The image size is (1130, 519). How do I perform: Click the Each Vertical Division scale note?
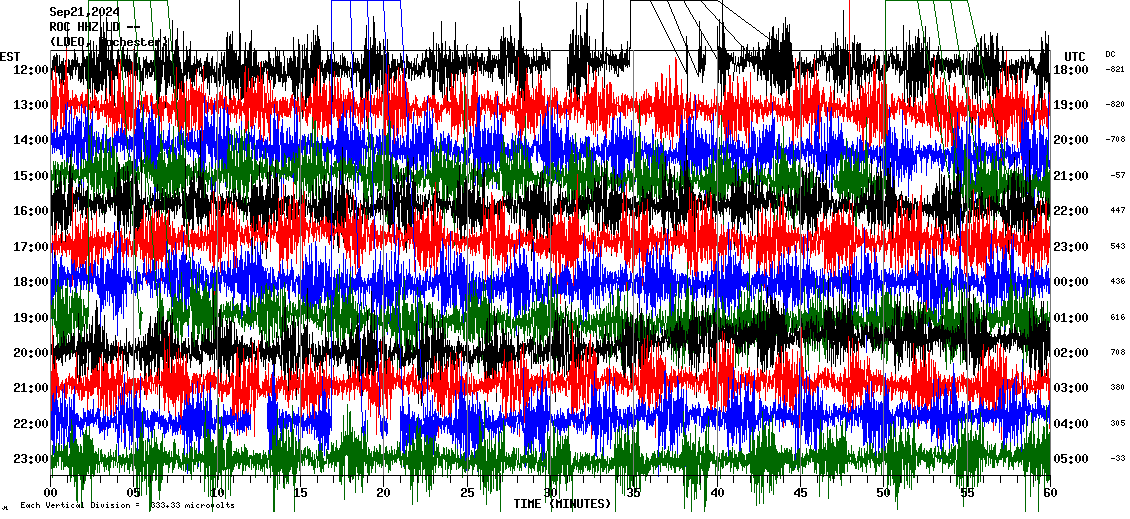[x=127, y=506]
